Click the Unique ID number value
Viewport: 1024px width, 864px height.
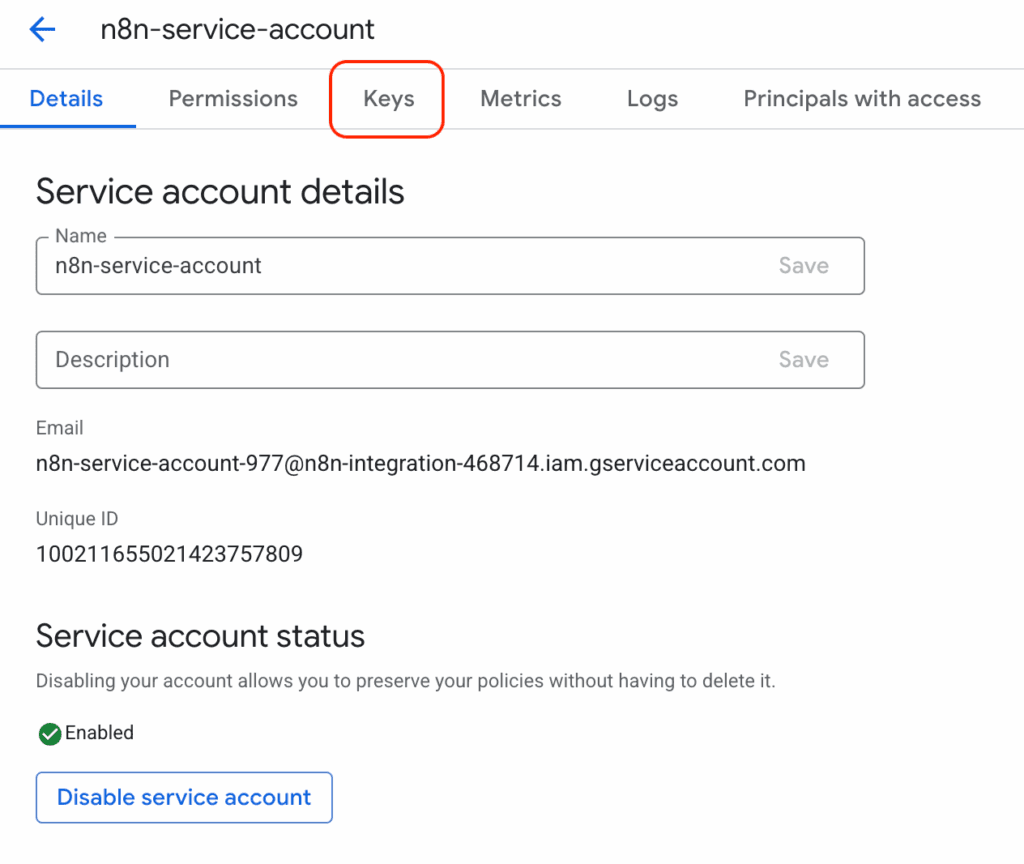[x=169, y=553]
